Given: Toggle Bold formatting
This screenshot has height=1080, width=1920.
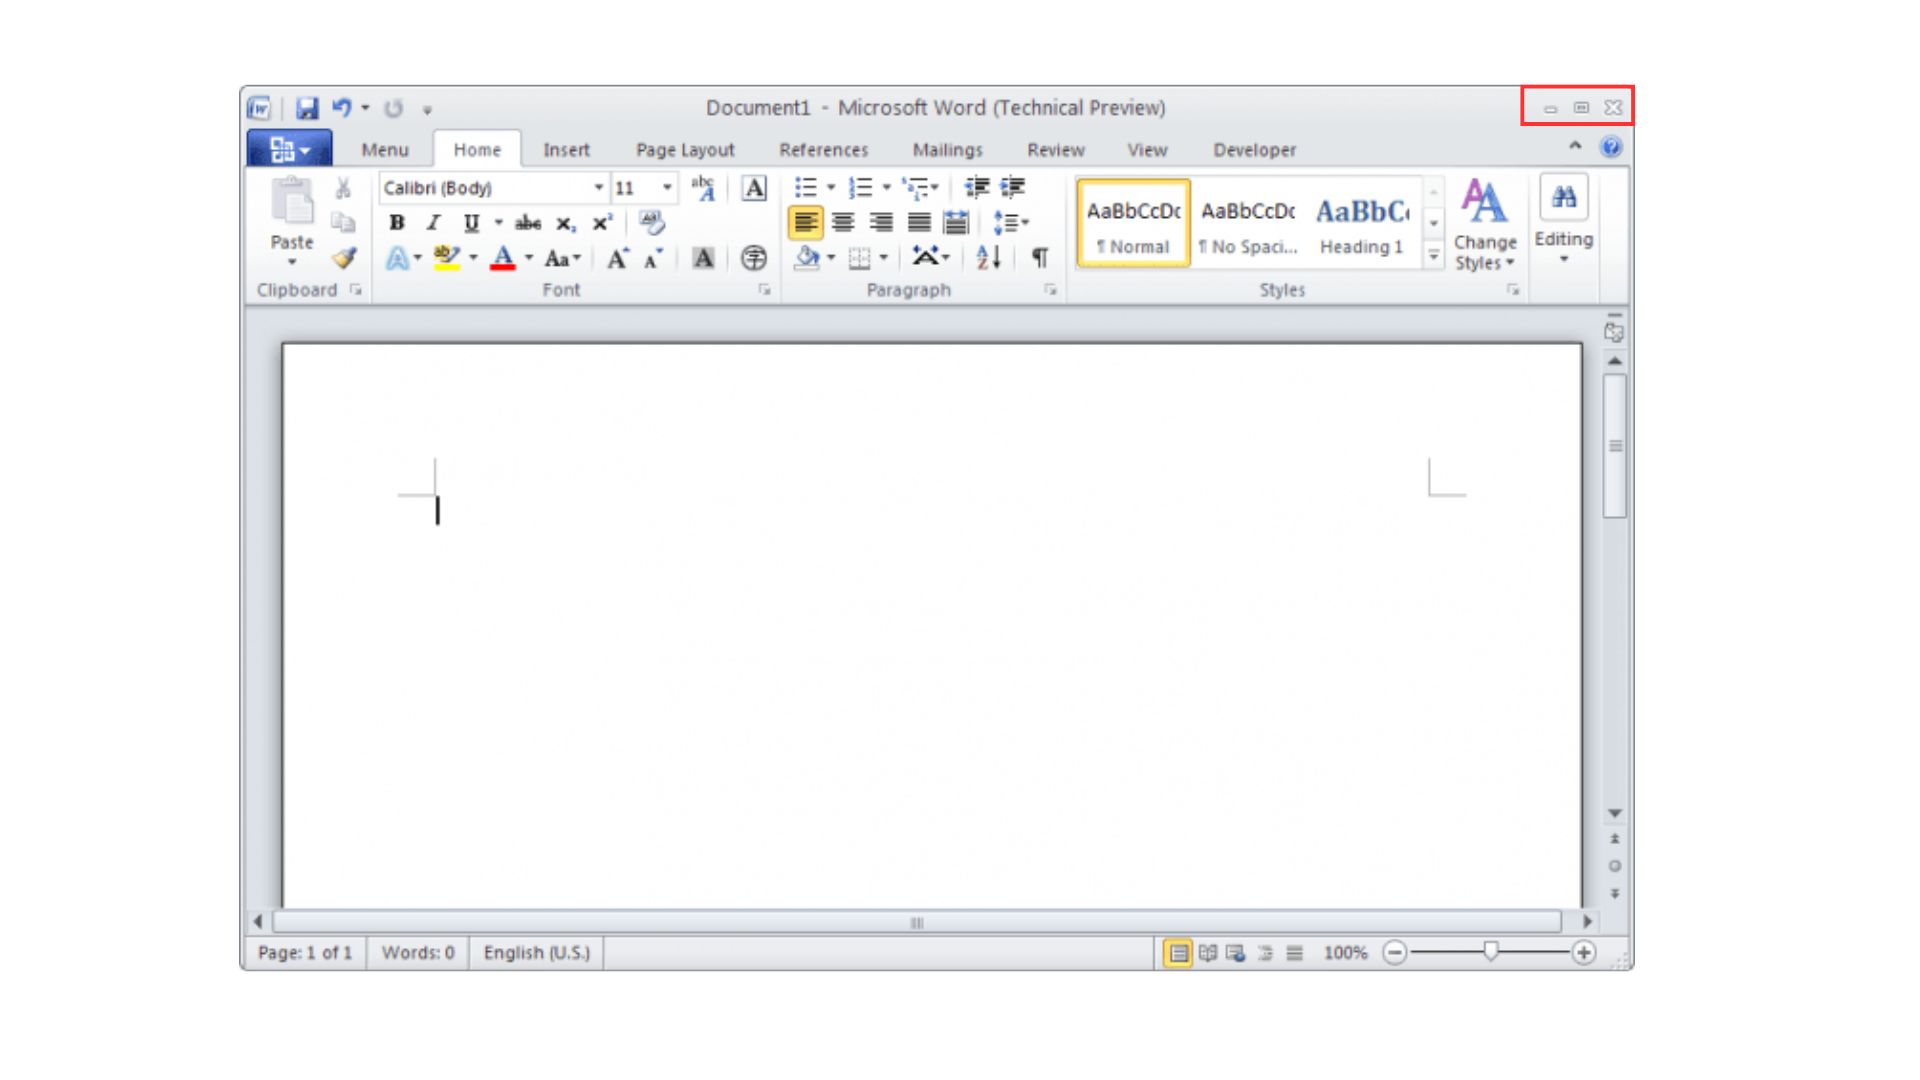Looking at the screenshot, I should tap(397, 223).
